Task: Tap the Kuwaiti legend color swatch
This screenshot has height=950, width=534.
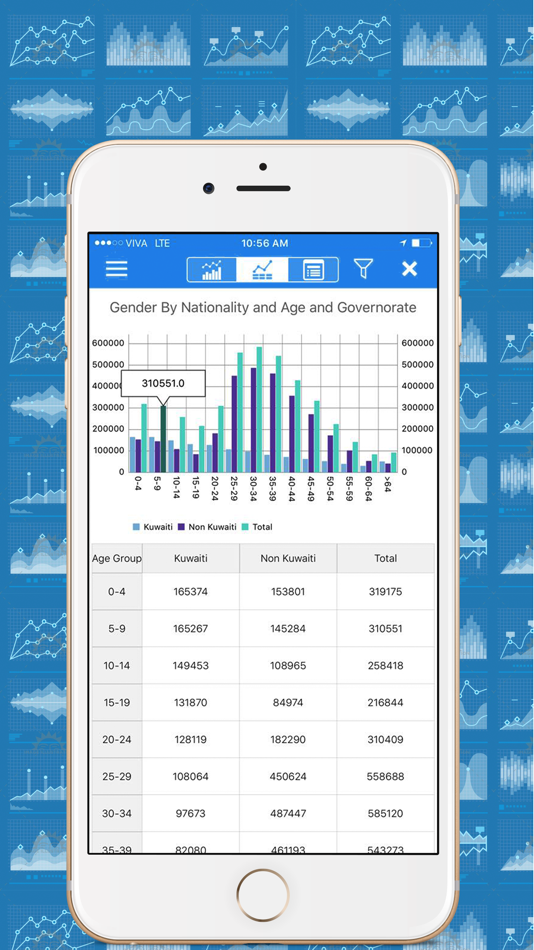Action: [x=136, y=527]
